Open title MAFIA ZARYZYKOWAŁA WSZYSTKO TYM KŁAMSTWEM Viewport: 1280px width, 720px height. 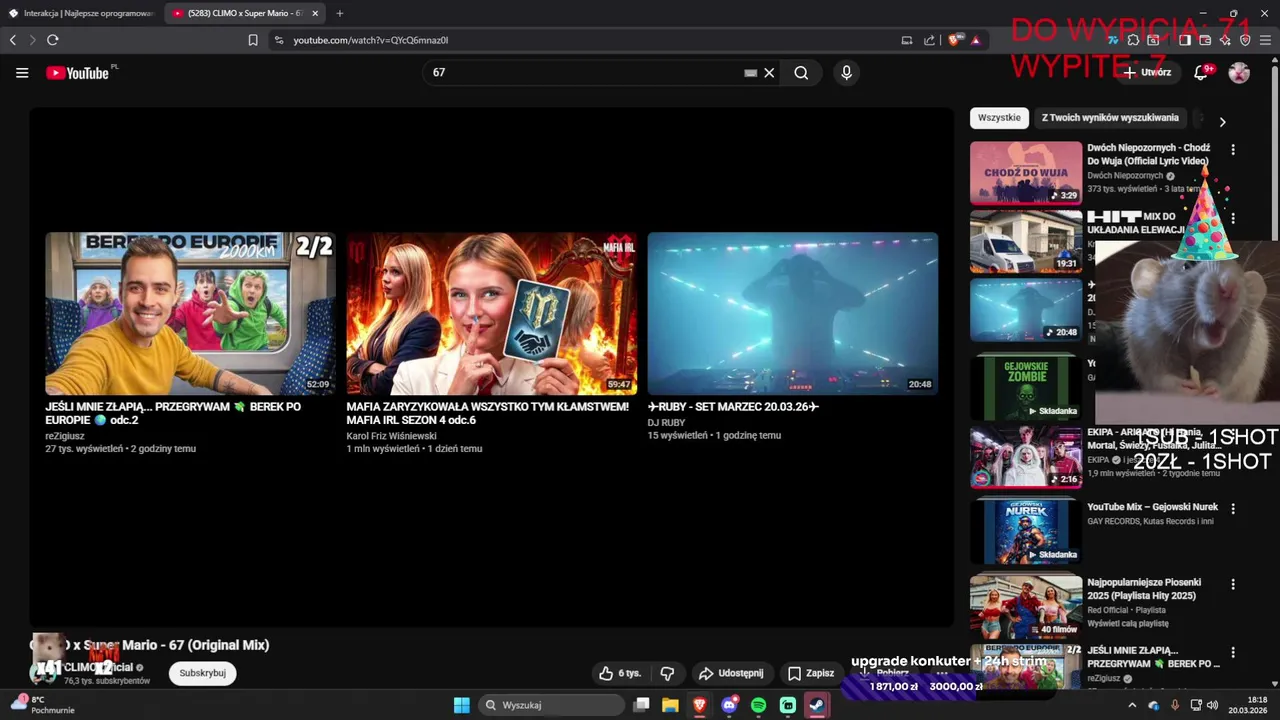tap(488, 413)
